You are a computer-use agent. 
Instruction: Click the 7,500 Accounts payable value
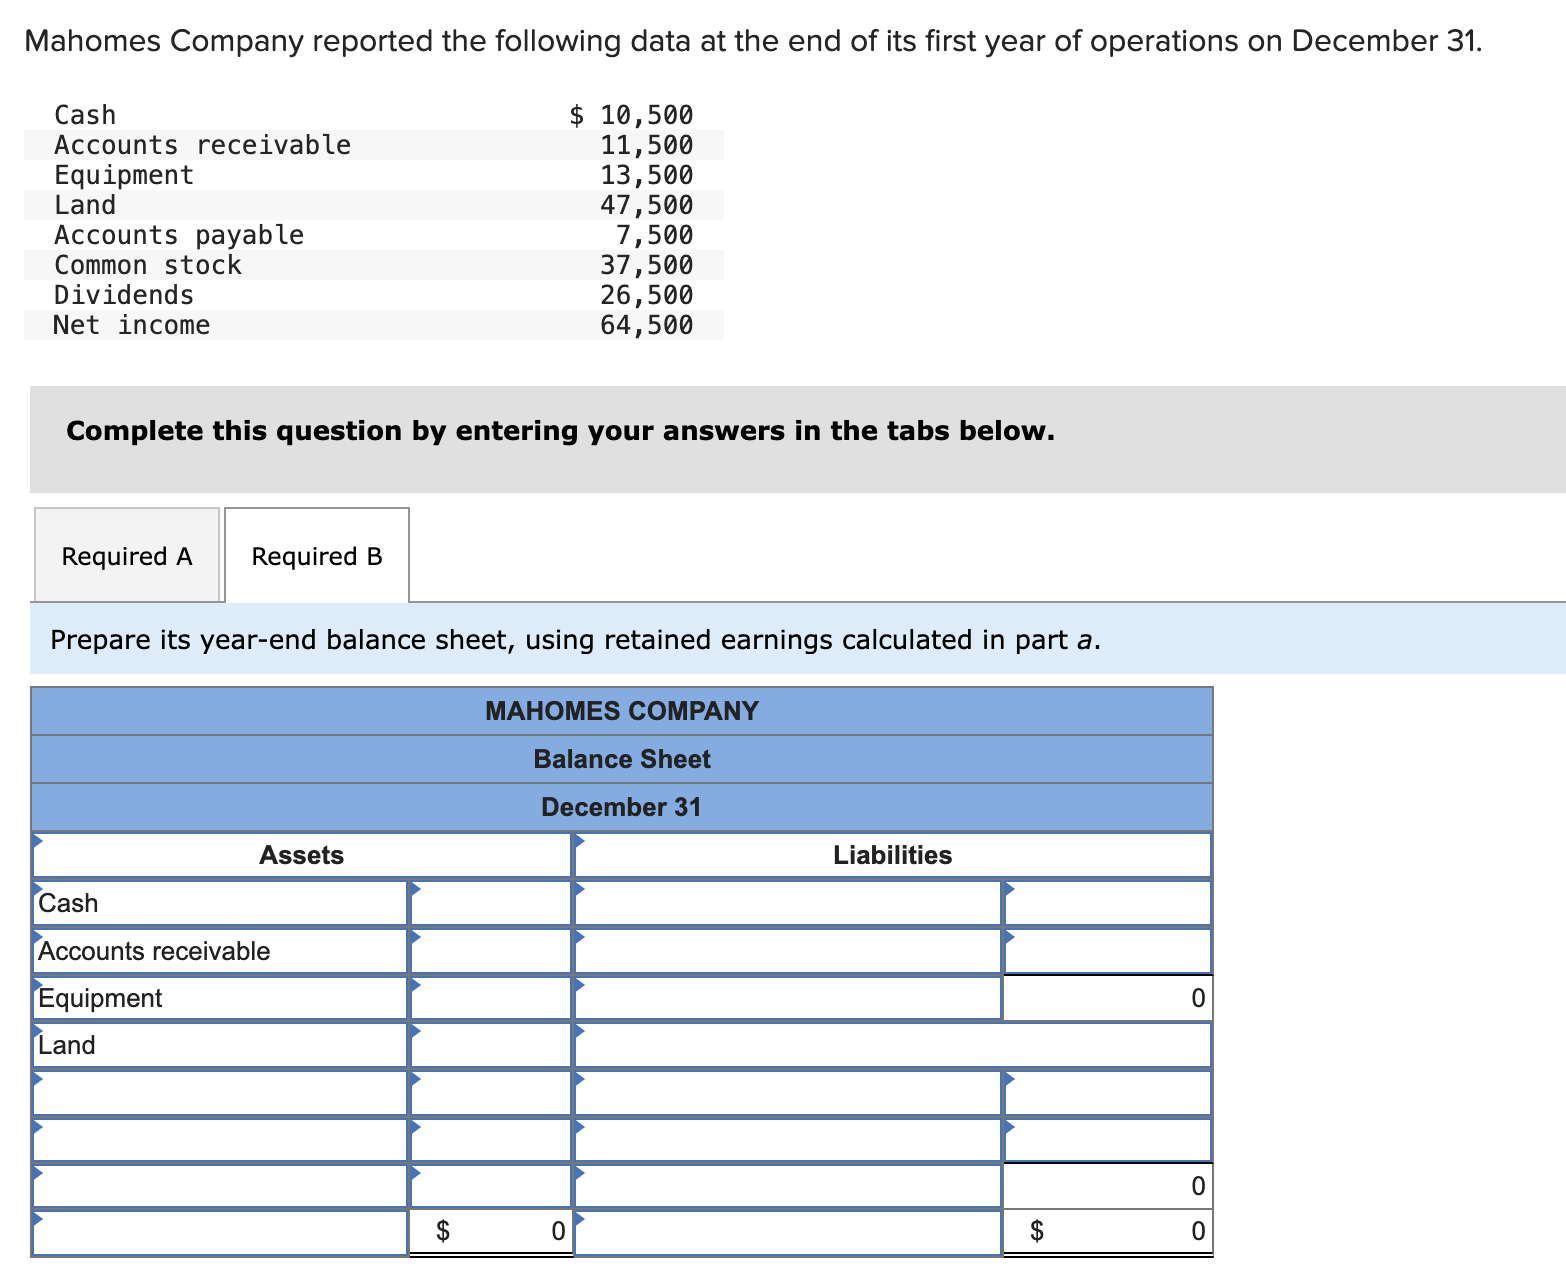point(654,235)
